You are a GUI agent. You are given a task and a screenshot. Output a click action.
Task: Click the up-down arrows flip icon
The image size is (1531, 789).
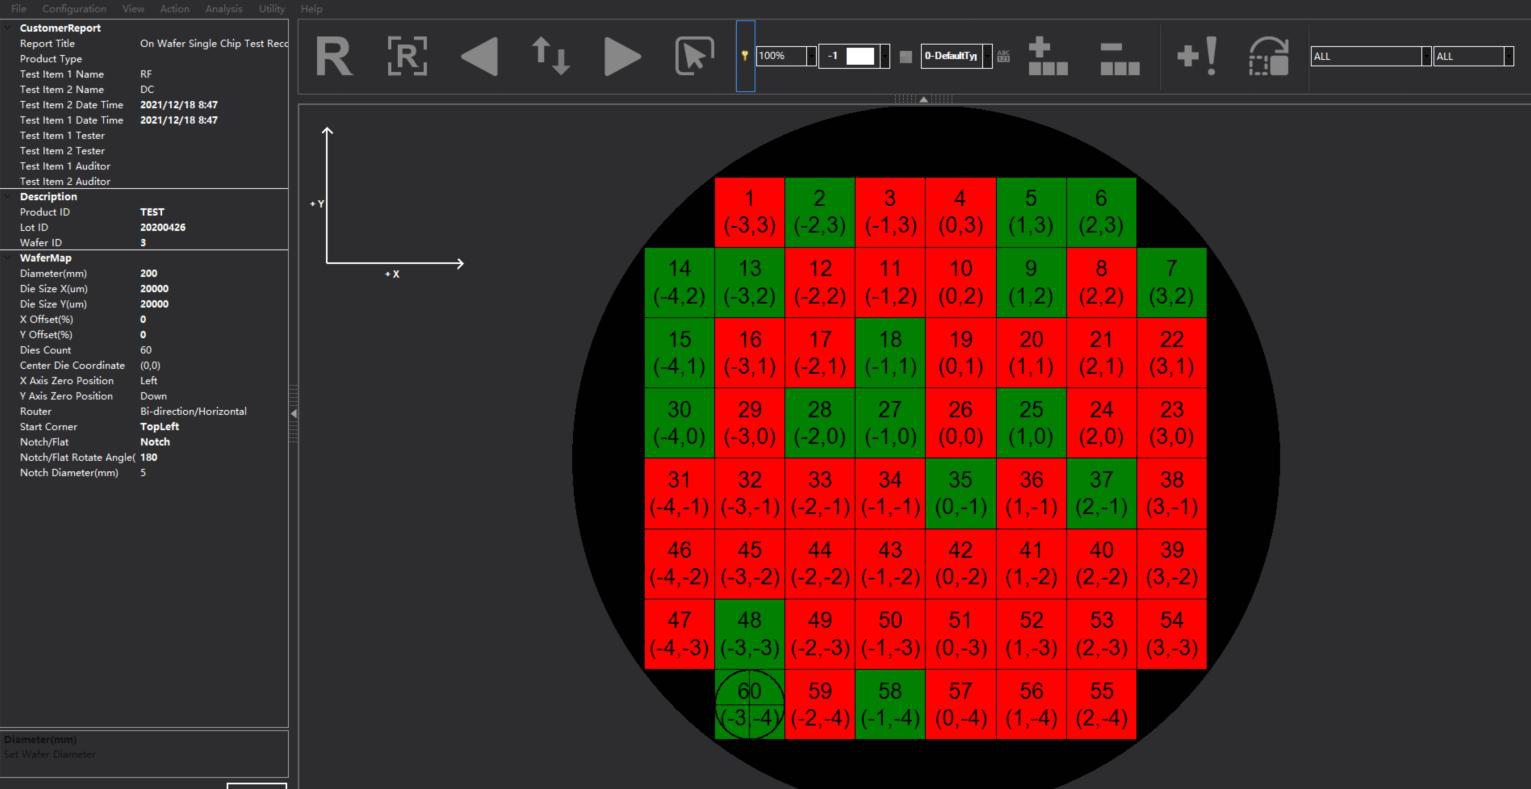[551, 56]
